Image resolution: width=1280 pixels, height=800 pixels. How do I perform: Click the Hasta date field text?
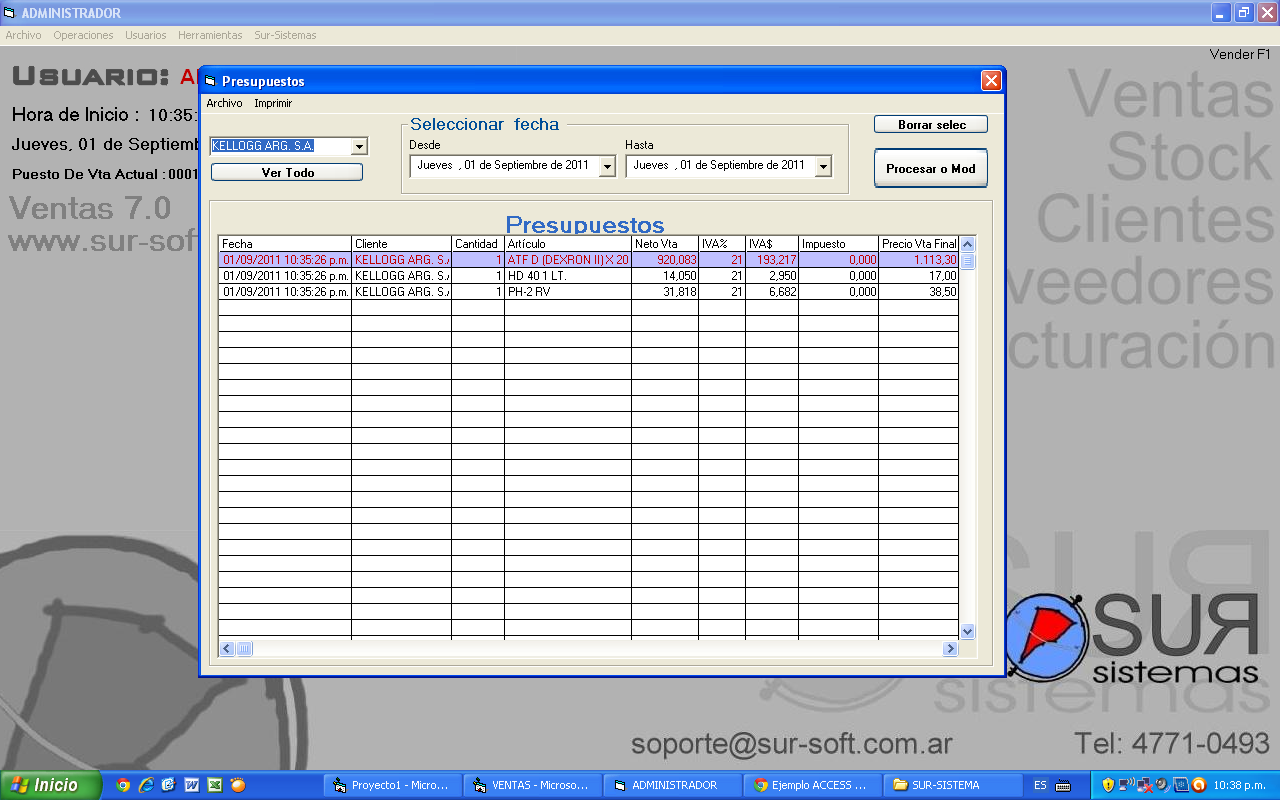point(719,165)
